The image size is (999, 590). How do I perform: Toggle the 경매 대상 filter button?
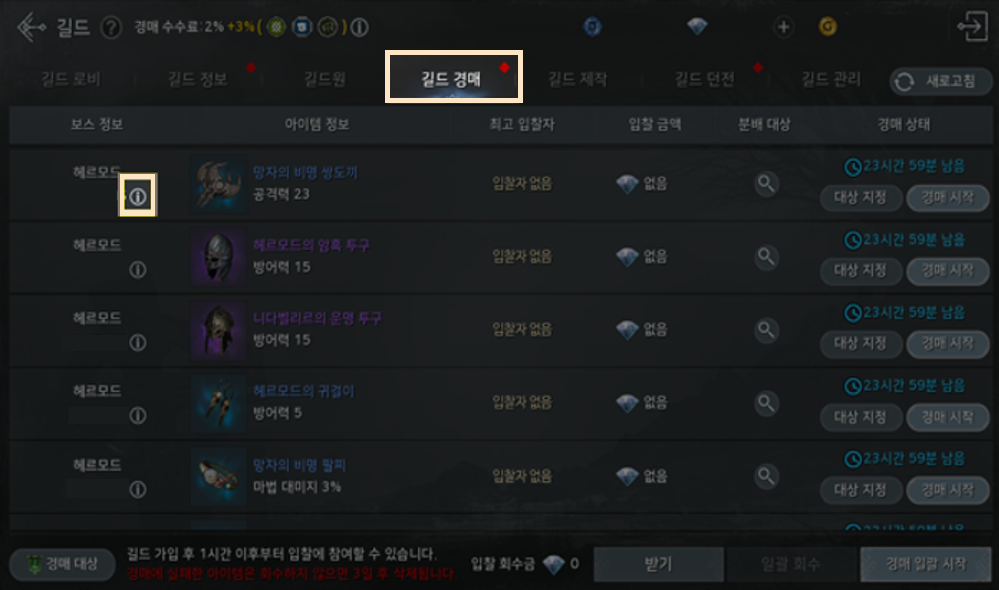click(62, 564)
